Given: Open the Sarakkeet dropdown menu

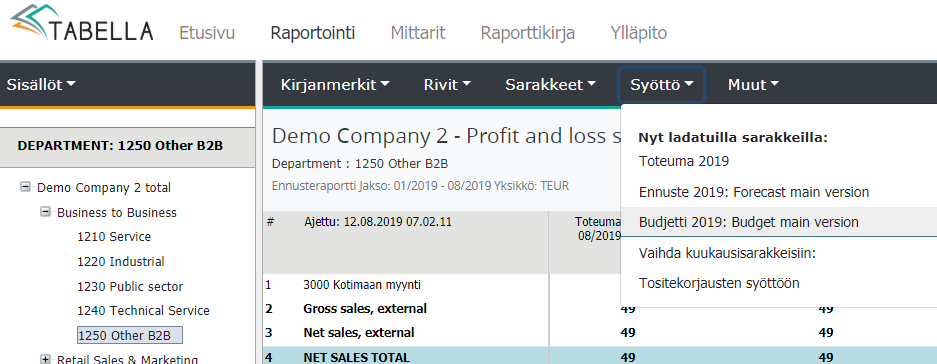Looking at the screenshot, I should [x=550, y=85].
